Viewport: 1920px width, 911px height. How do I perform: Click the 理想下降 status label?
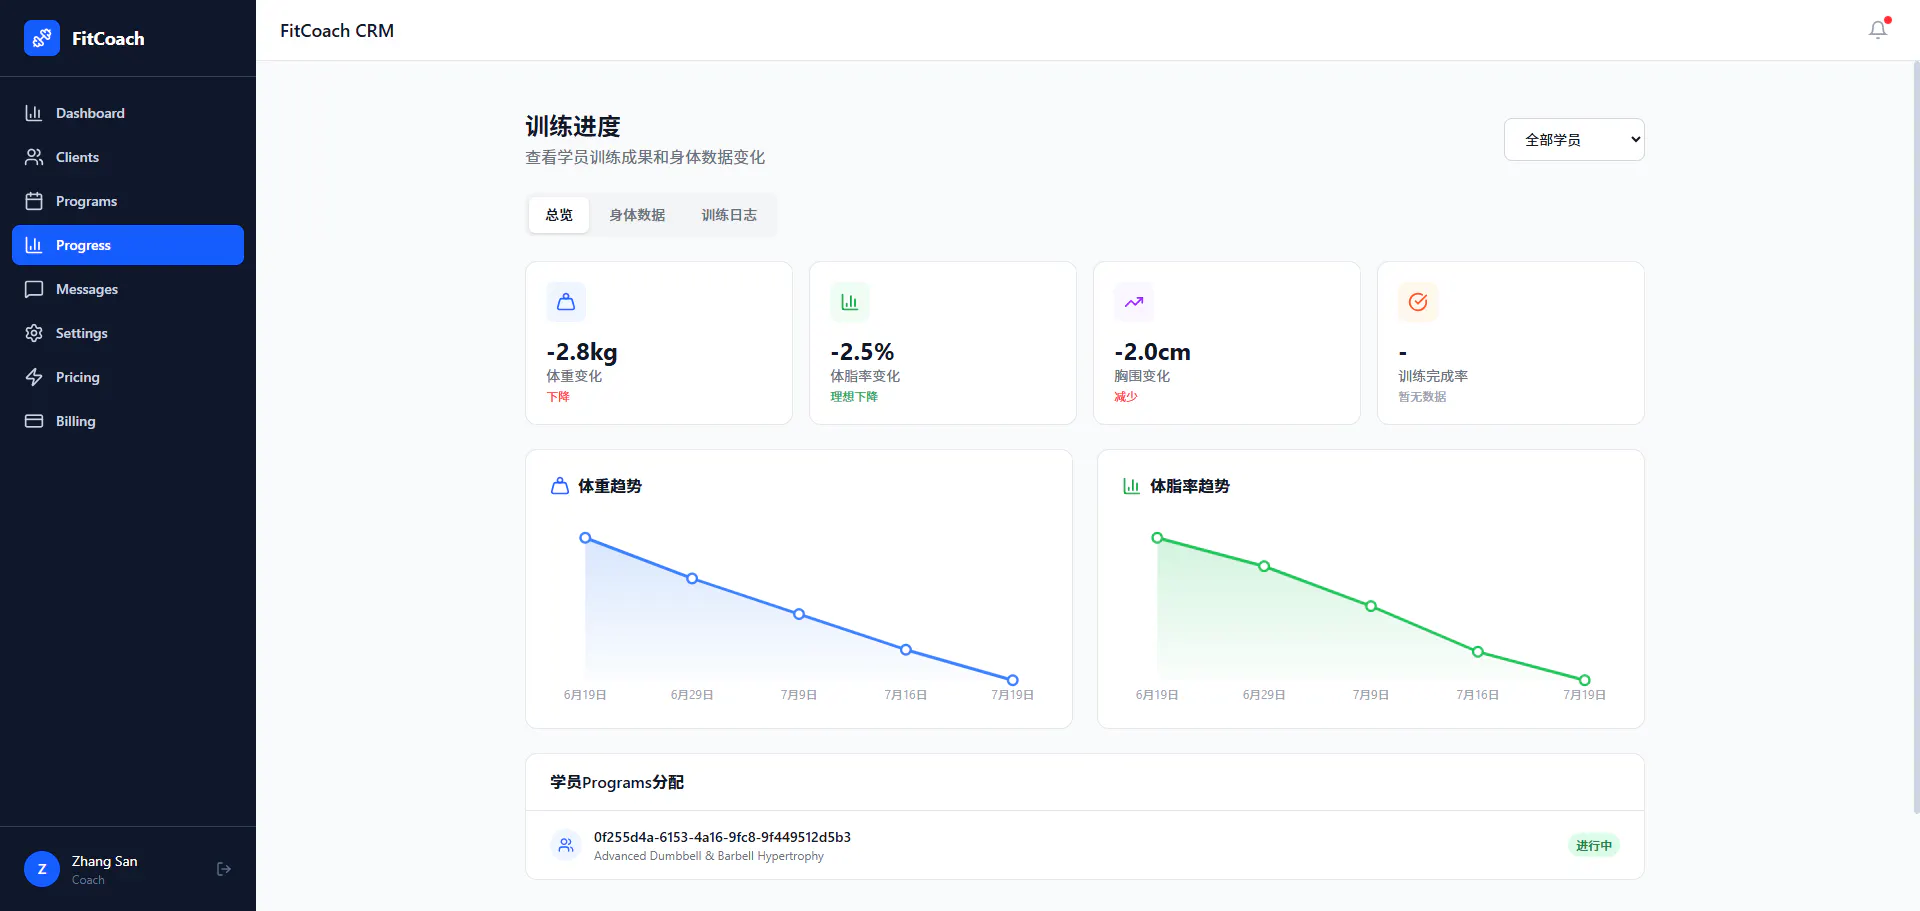[854, 396]
